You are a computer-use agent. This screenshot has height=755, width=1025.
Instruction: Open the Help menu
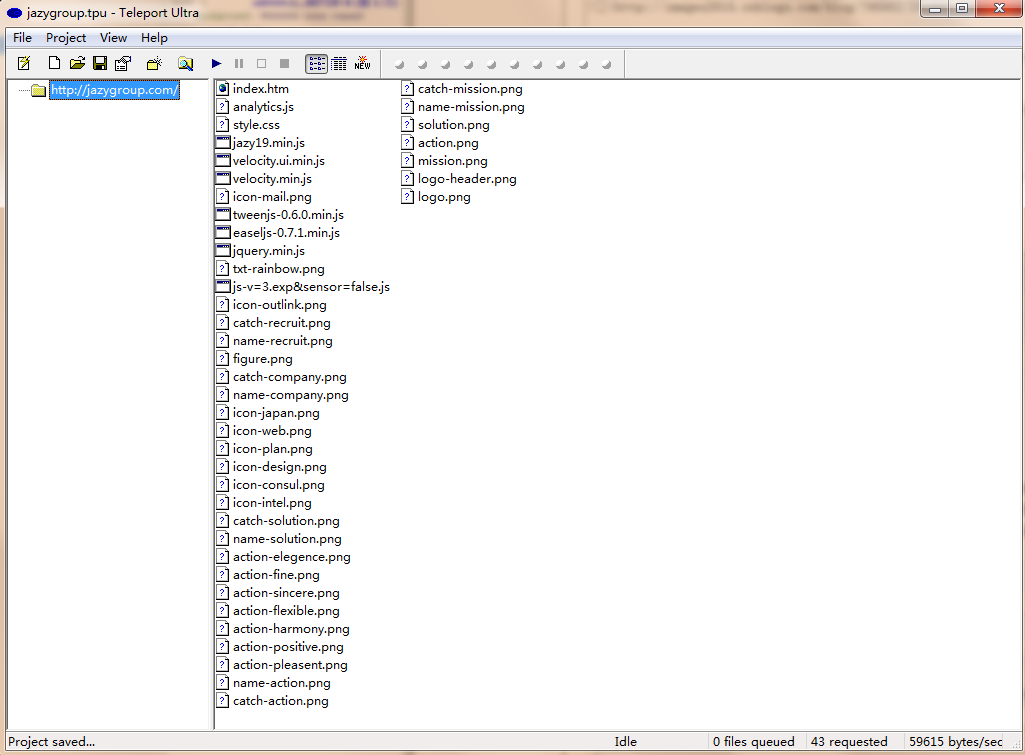point(154,37)
